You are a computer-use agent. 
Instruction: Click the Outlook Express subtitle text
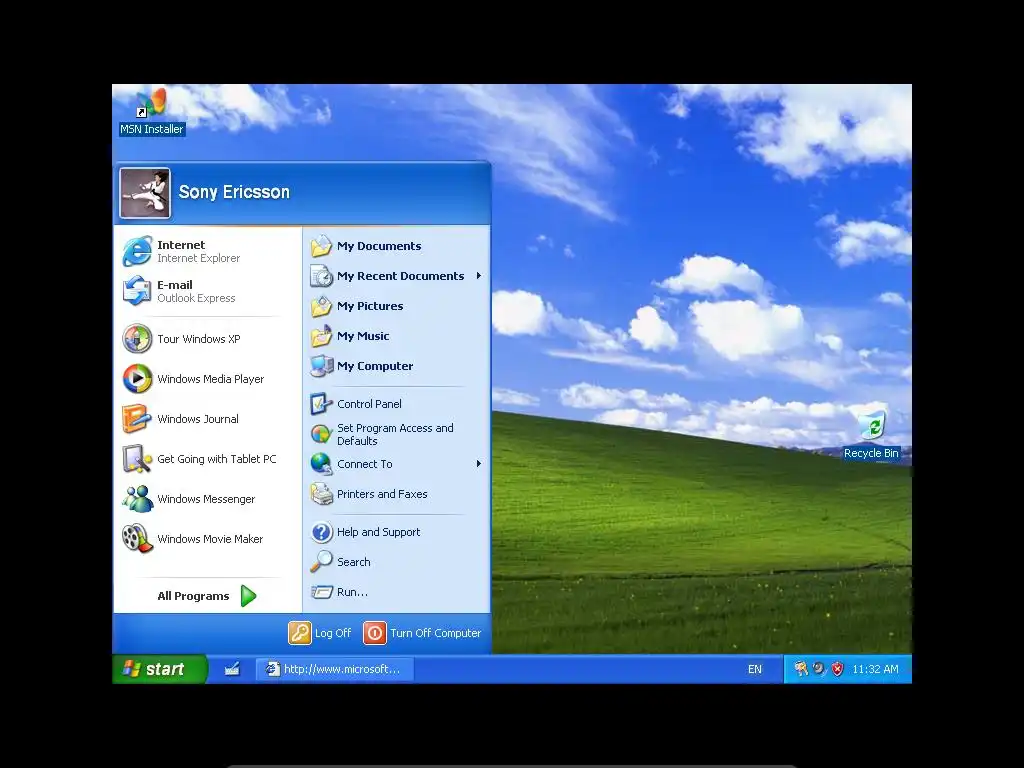pos(196,298)
